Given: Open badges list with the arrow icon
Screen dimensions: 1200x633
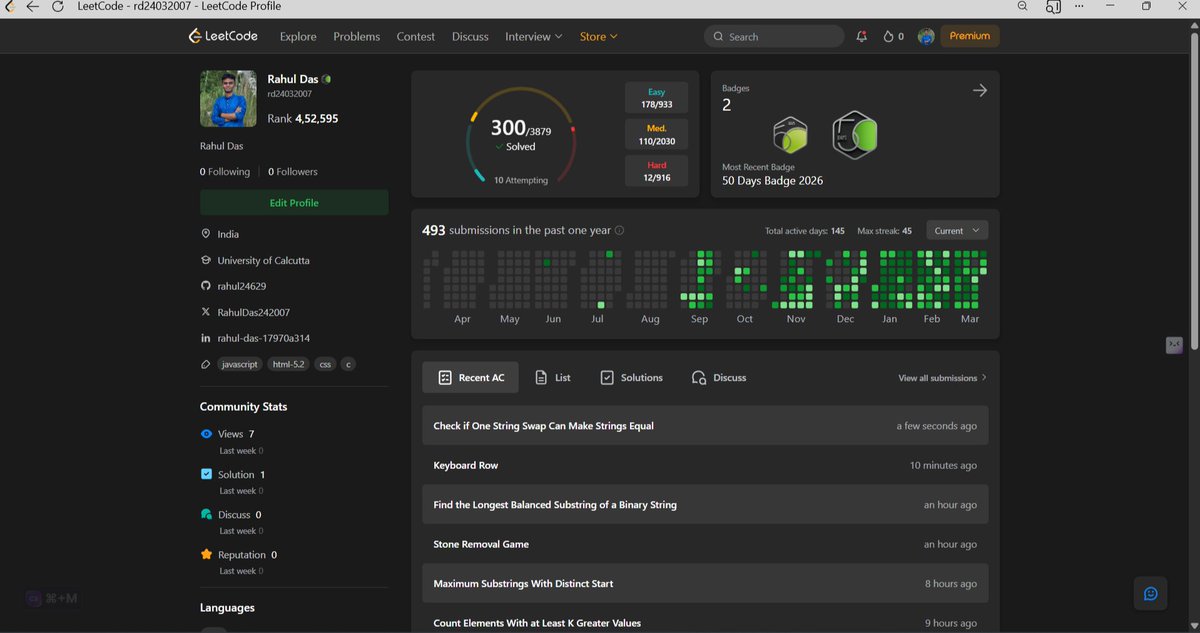Looking at the screenshot, I should [x=980, y=90].
